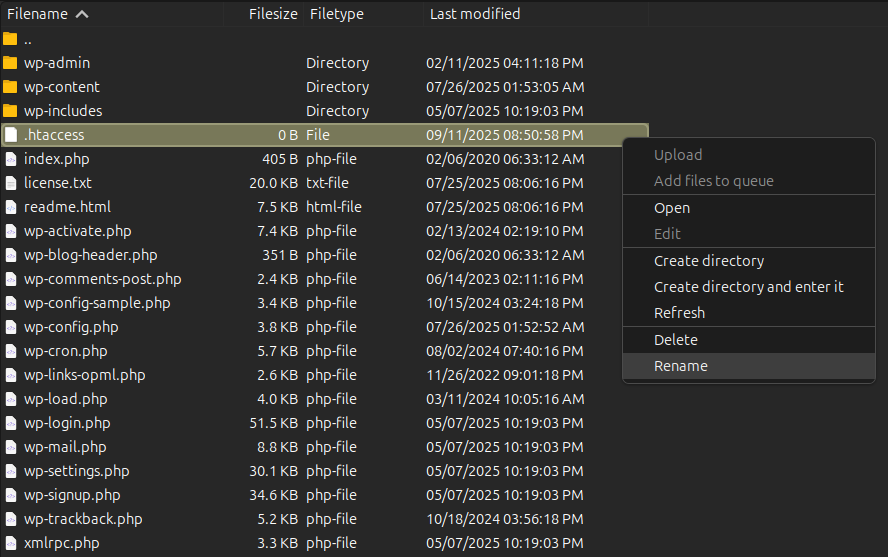
Task: Select the 'license.txt' file name
Action: point(58,183)
